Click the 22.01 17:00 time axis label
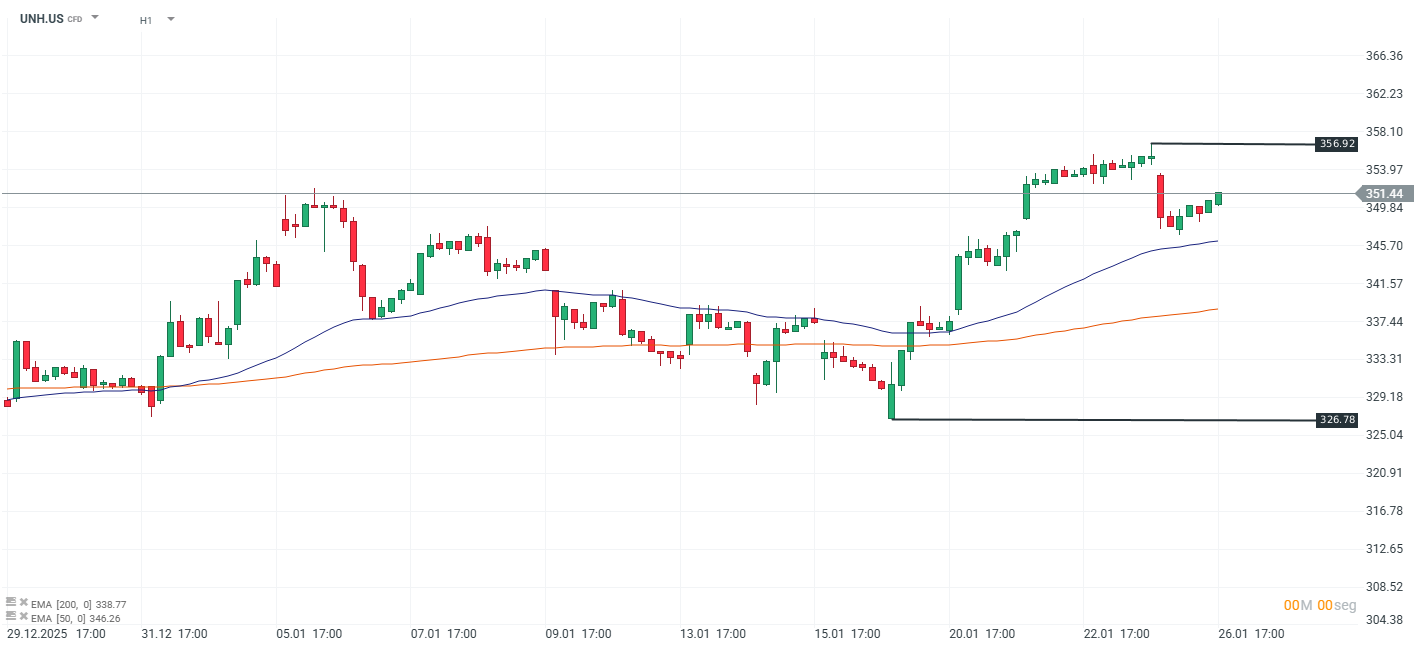The image size is (1426, 650). tap(1118, 634)
